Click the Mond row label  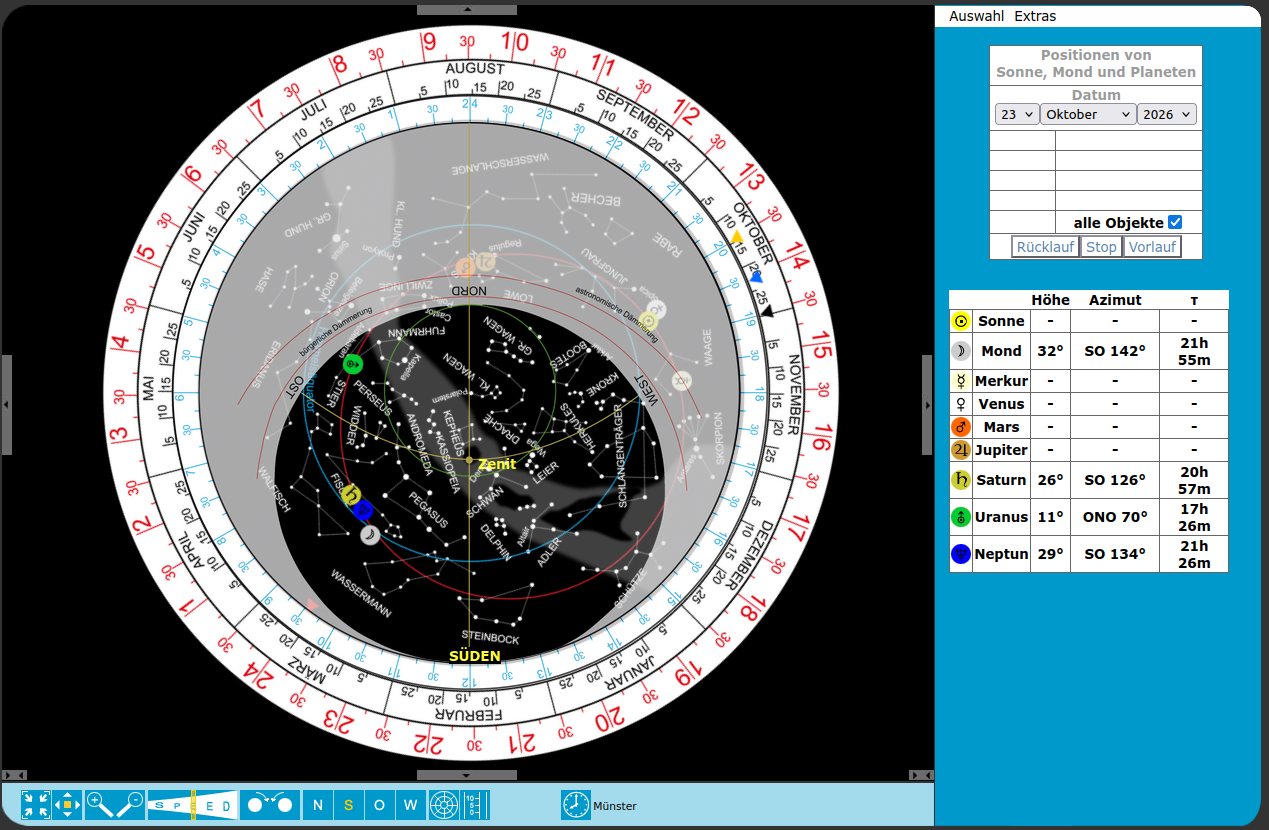(x=1001, y=351)
